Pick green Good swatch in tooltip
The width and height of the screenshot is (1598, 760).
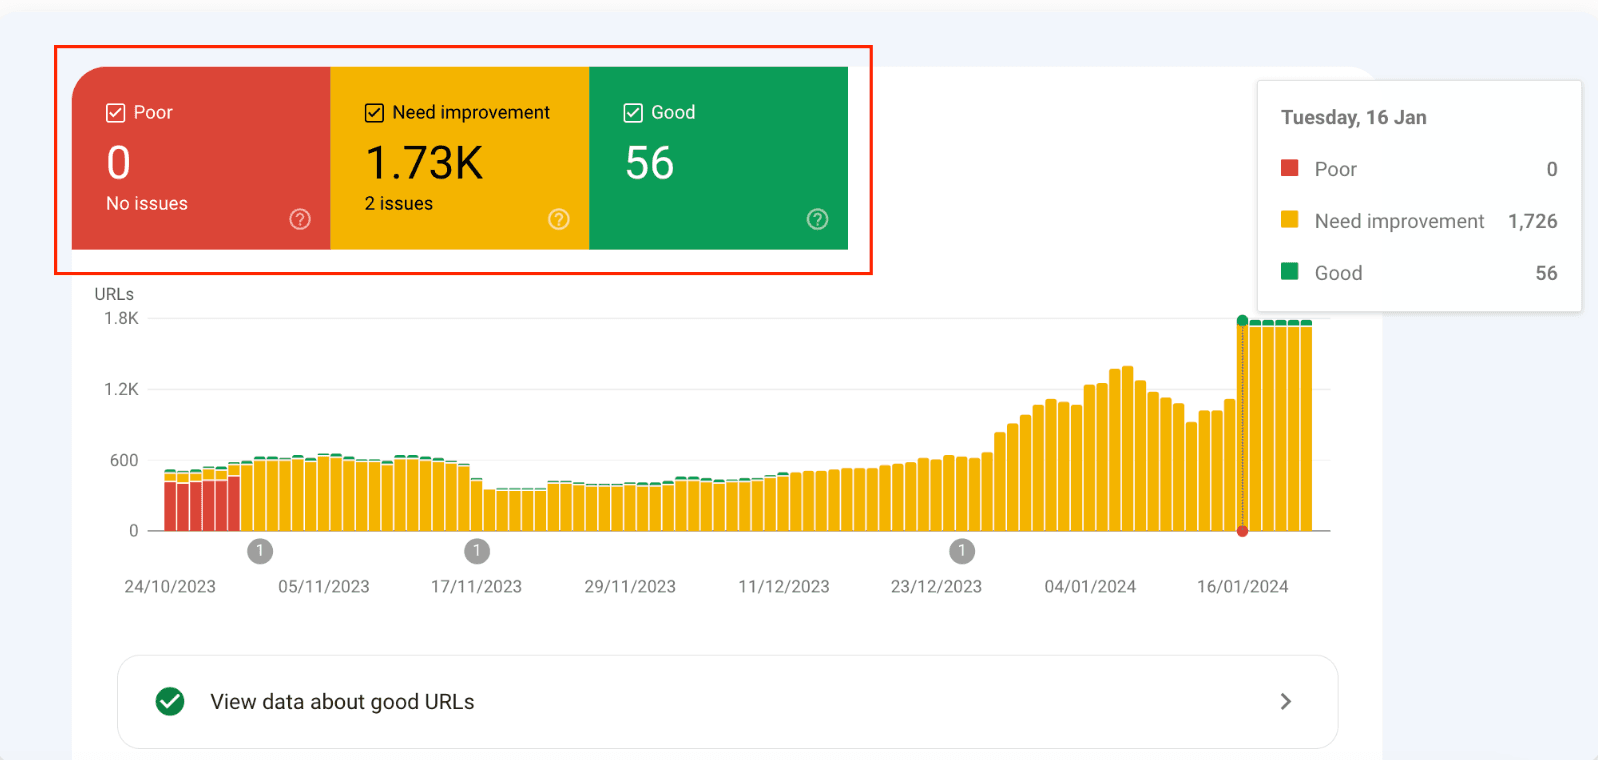click(1290, 272)
